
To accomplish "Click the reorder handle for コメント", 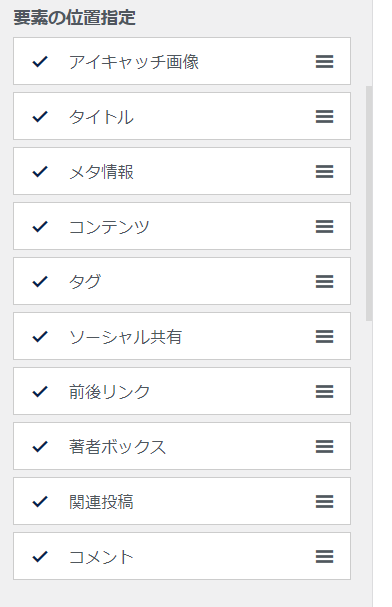I will click(324, 556).
